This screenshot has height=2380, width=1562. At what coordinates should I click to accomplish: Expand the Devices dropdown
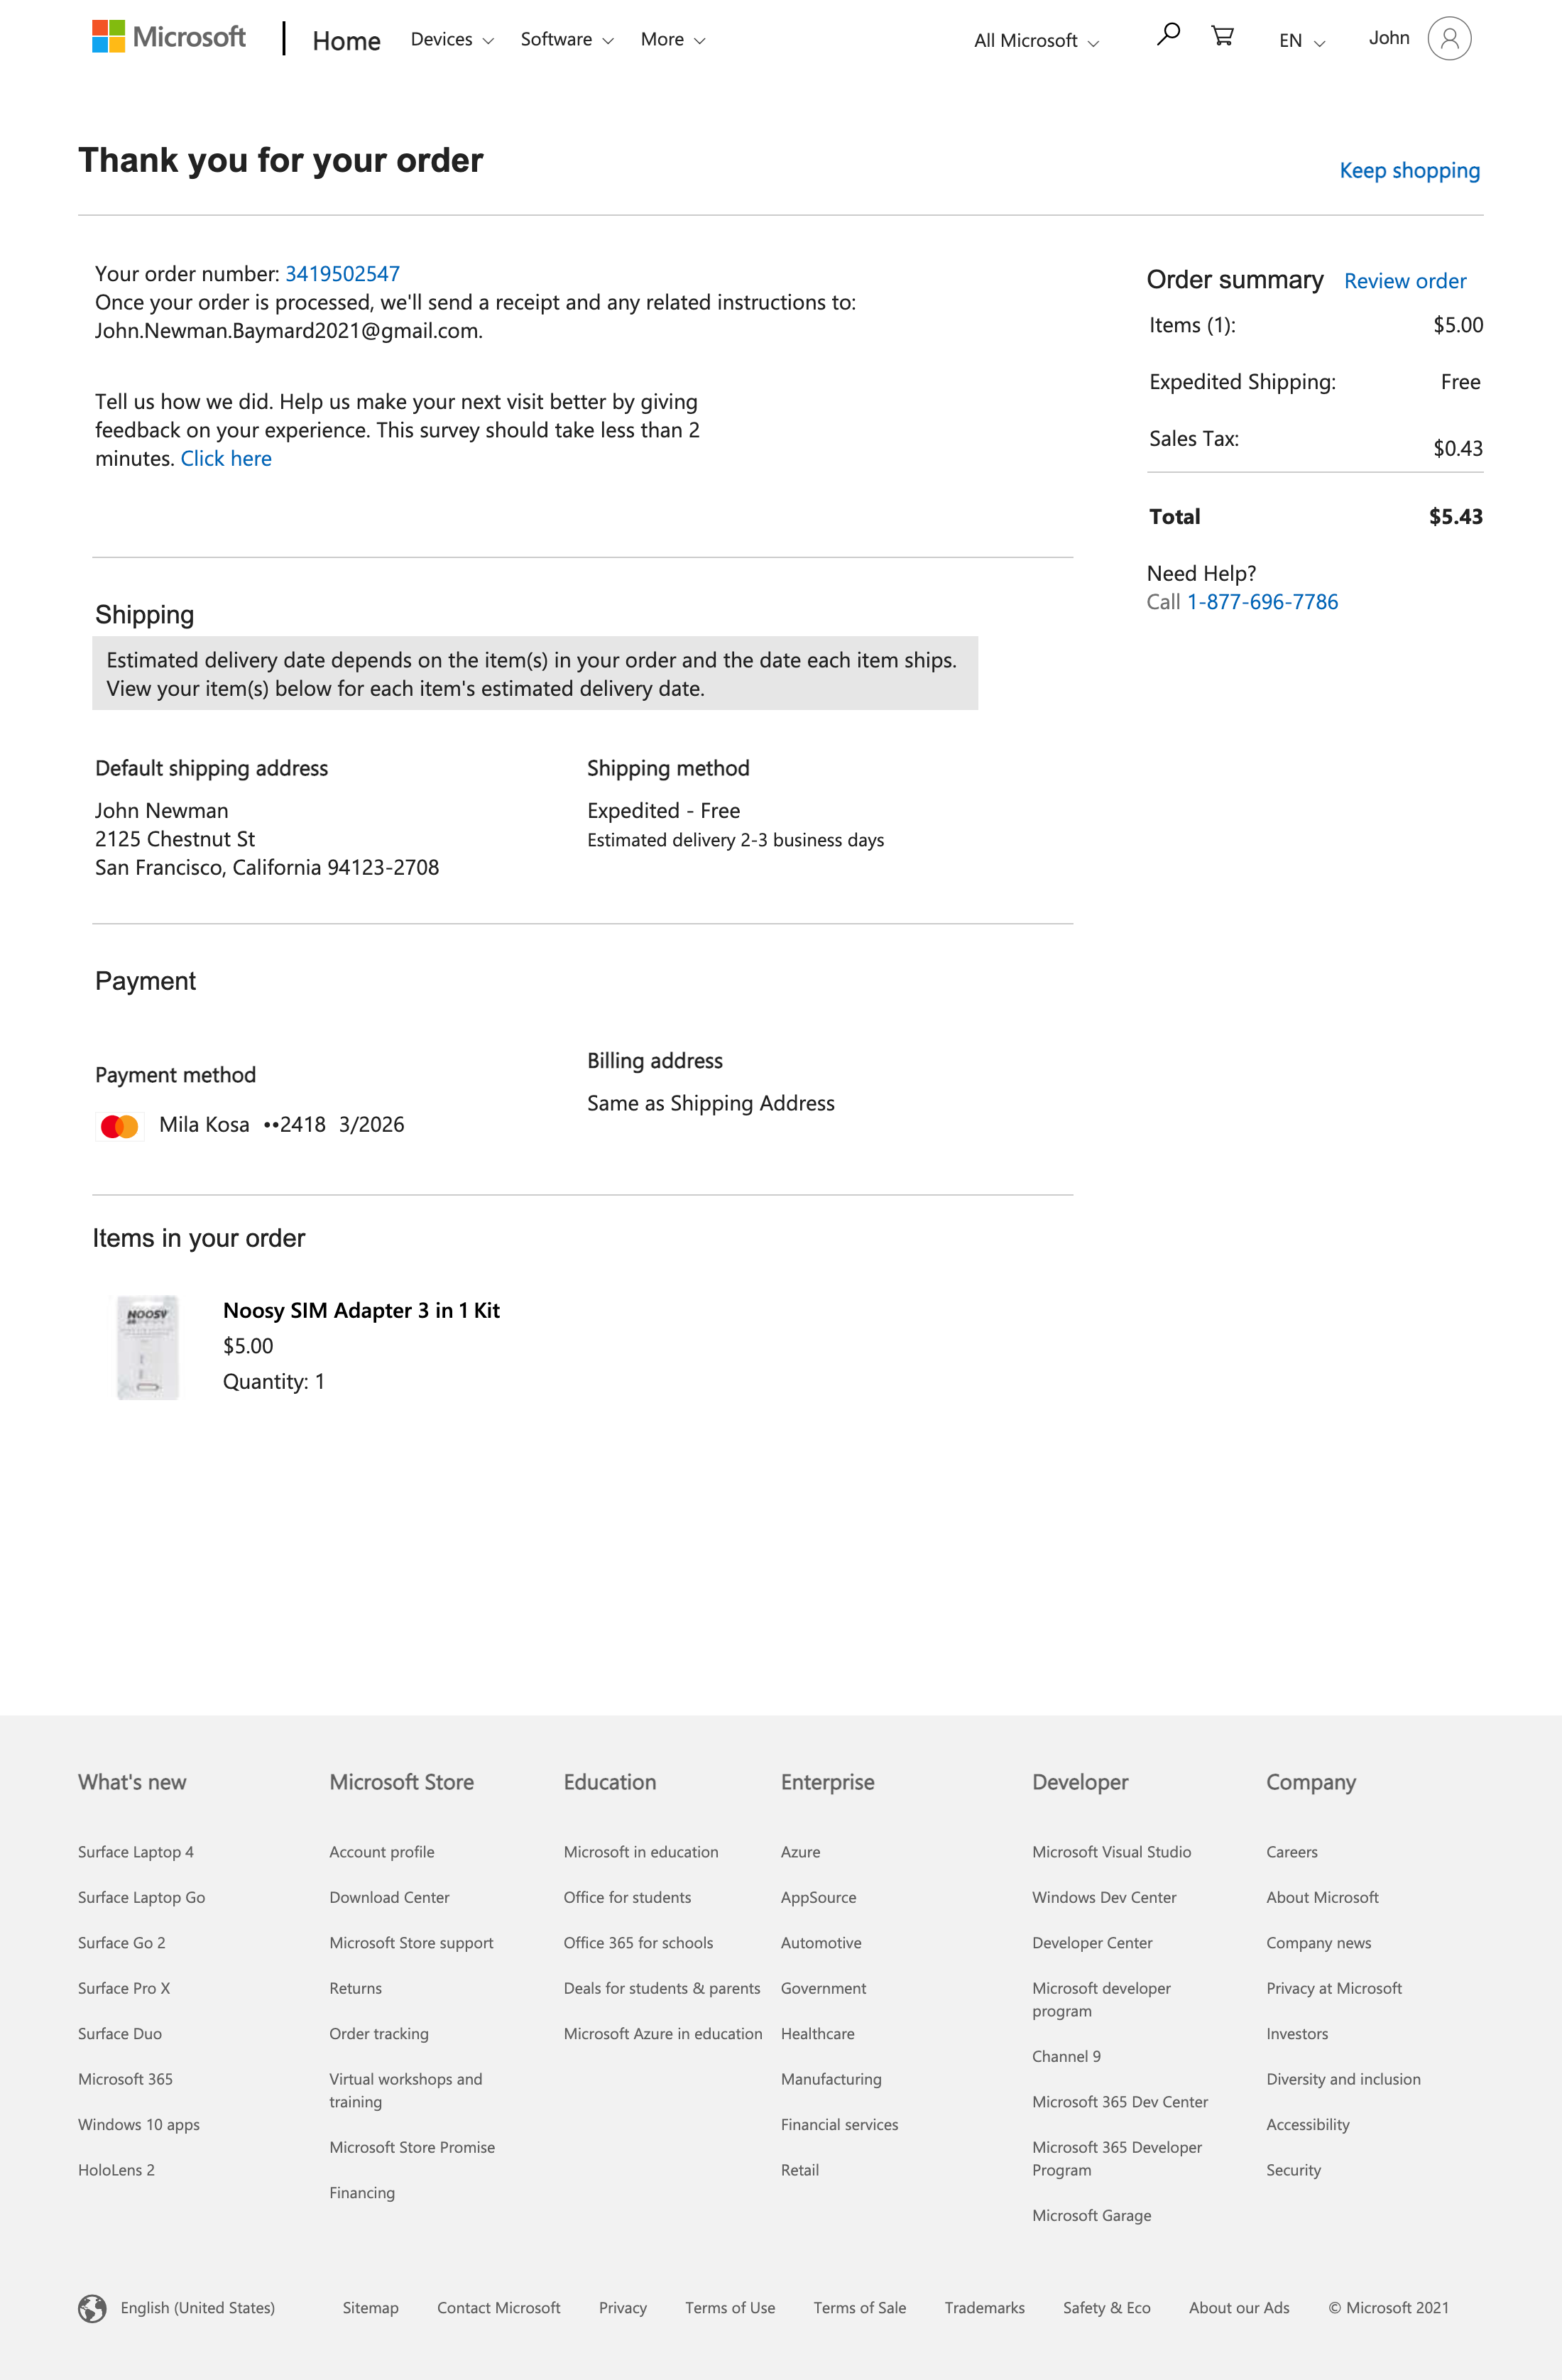click(449, 39)
